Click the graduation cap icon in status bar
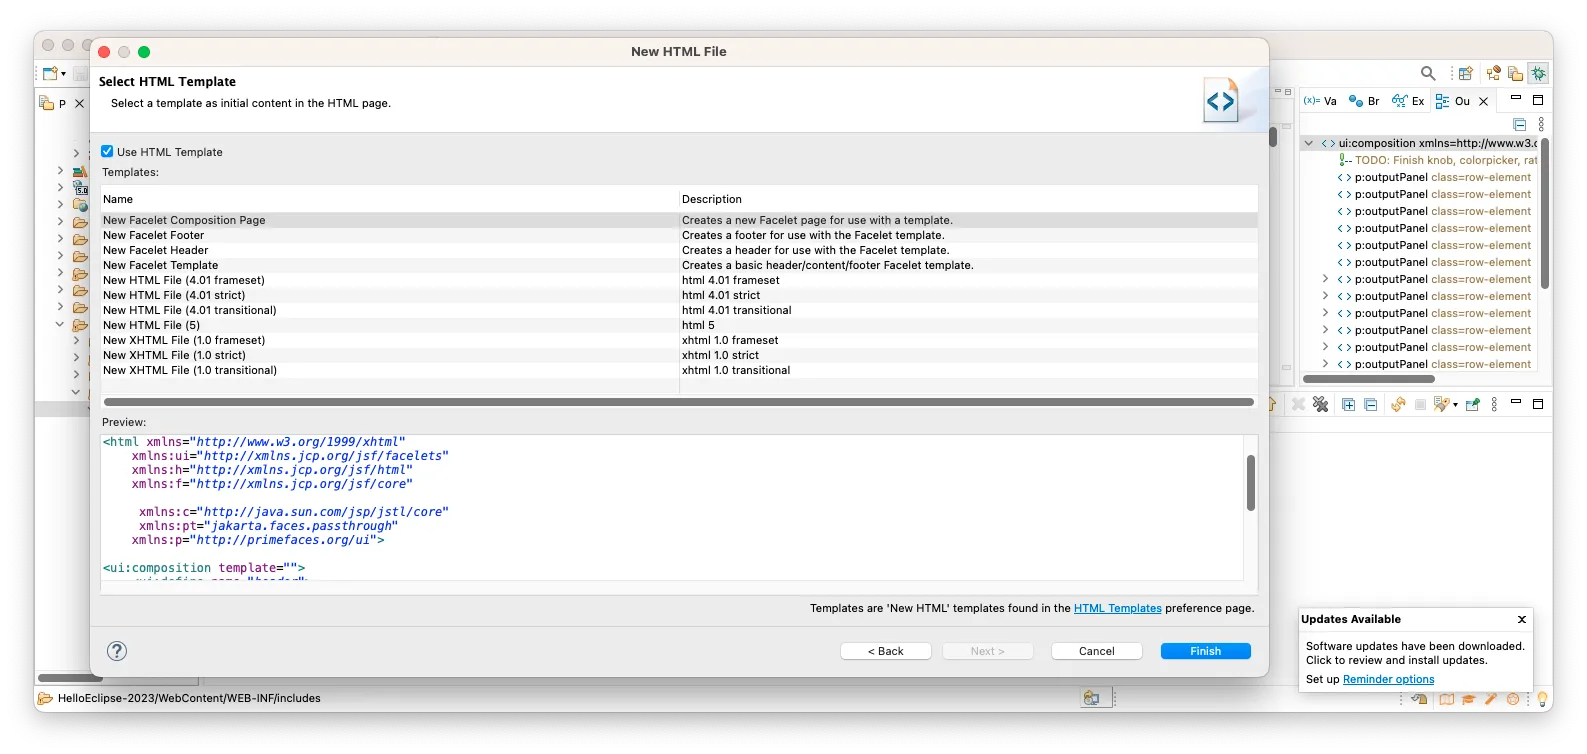Image resolution: width=1587 pixels, height=754 pixels. coord(1469,699)
